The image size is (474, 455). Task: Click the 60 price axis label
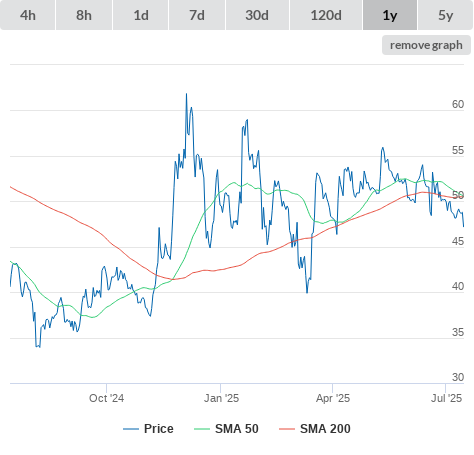coord(458,104)
